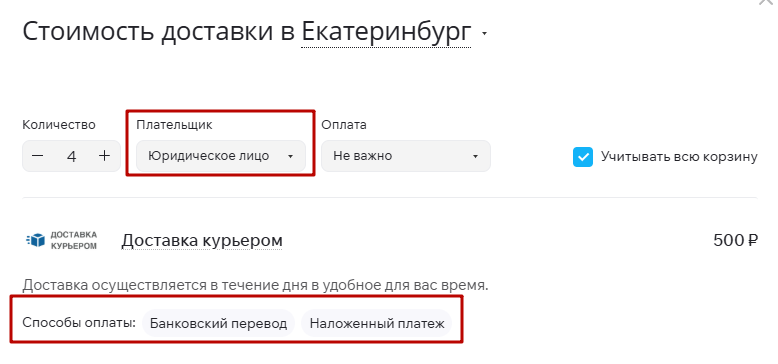The image size is (778, 364).
Task: Click the arrow in Не важно field
Action: pos(475,156)
